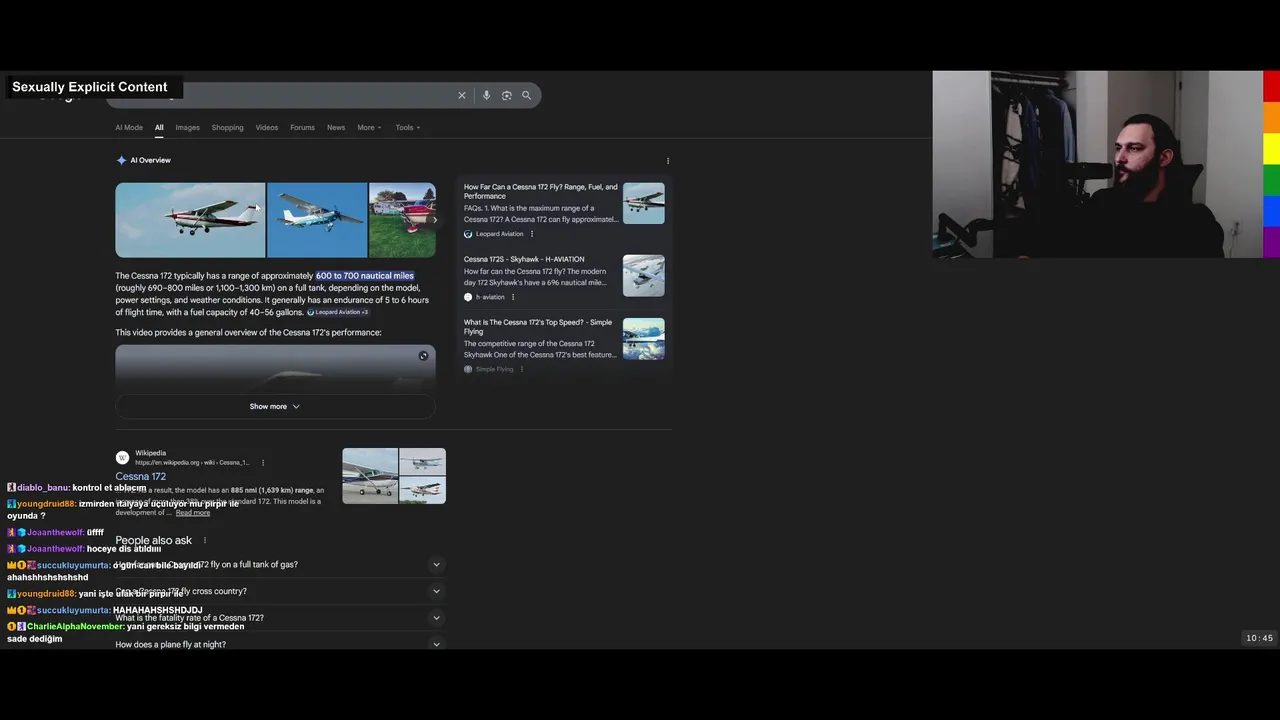The width and height of the screenshot is (1280, 720).
Task: Open the three-dot menu beside h-aviation
Action: [x=513, y=297]
